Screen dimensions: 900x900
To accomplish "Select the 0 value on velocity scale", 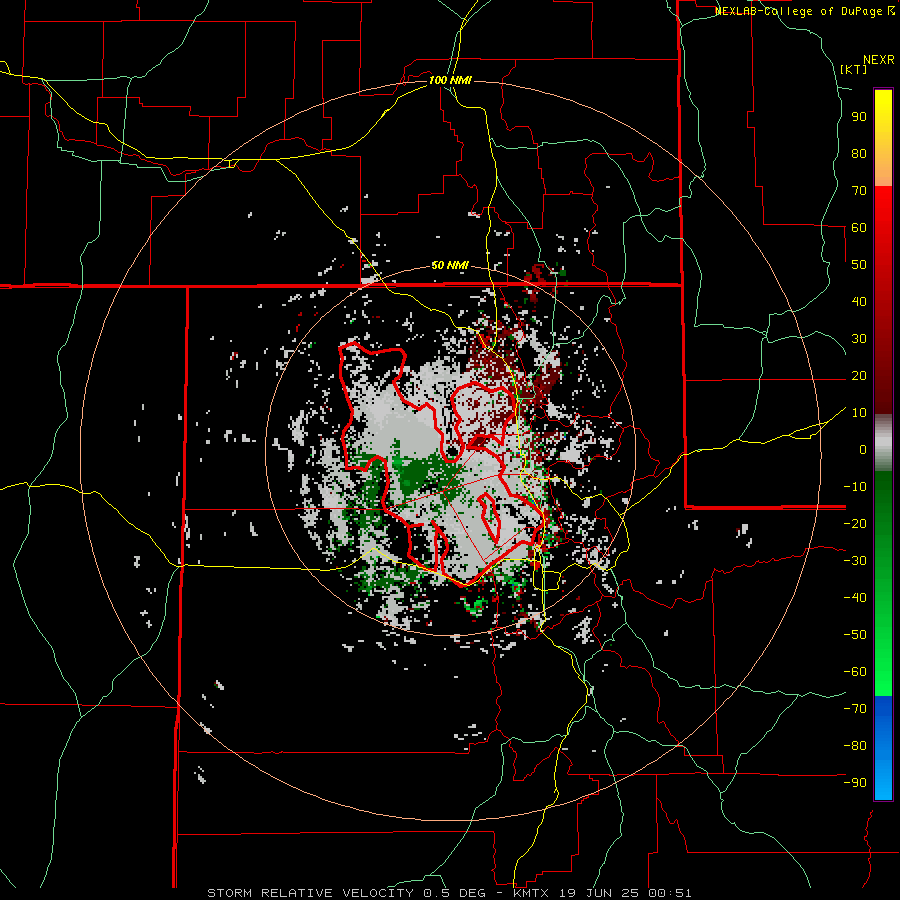I will [x=863, y=449].
